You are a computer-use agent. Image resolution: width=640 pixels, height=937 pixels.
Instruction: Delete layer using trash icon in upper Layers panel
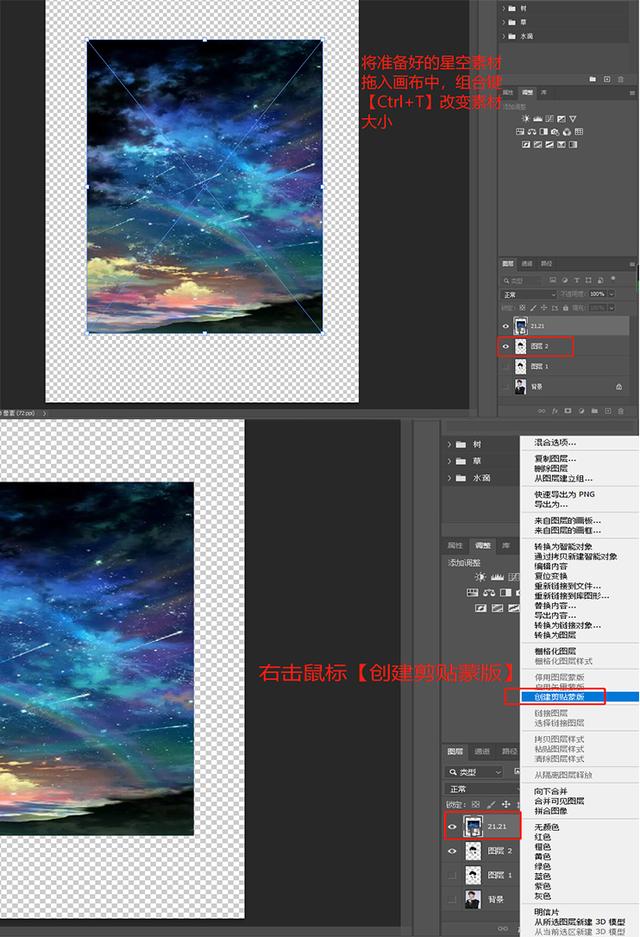coord(620,411)
